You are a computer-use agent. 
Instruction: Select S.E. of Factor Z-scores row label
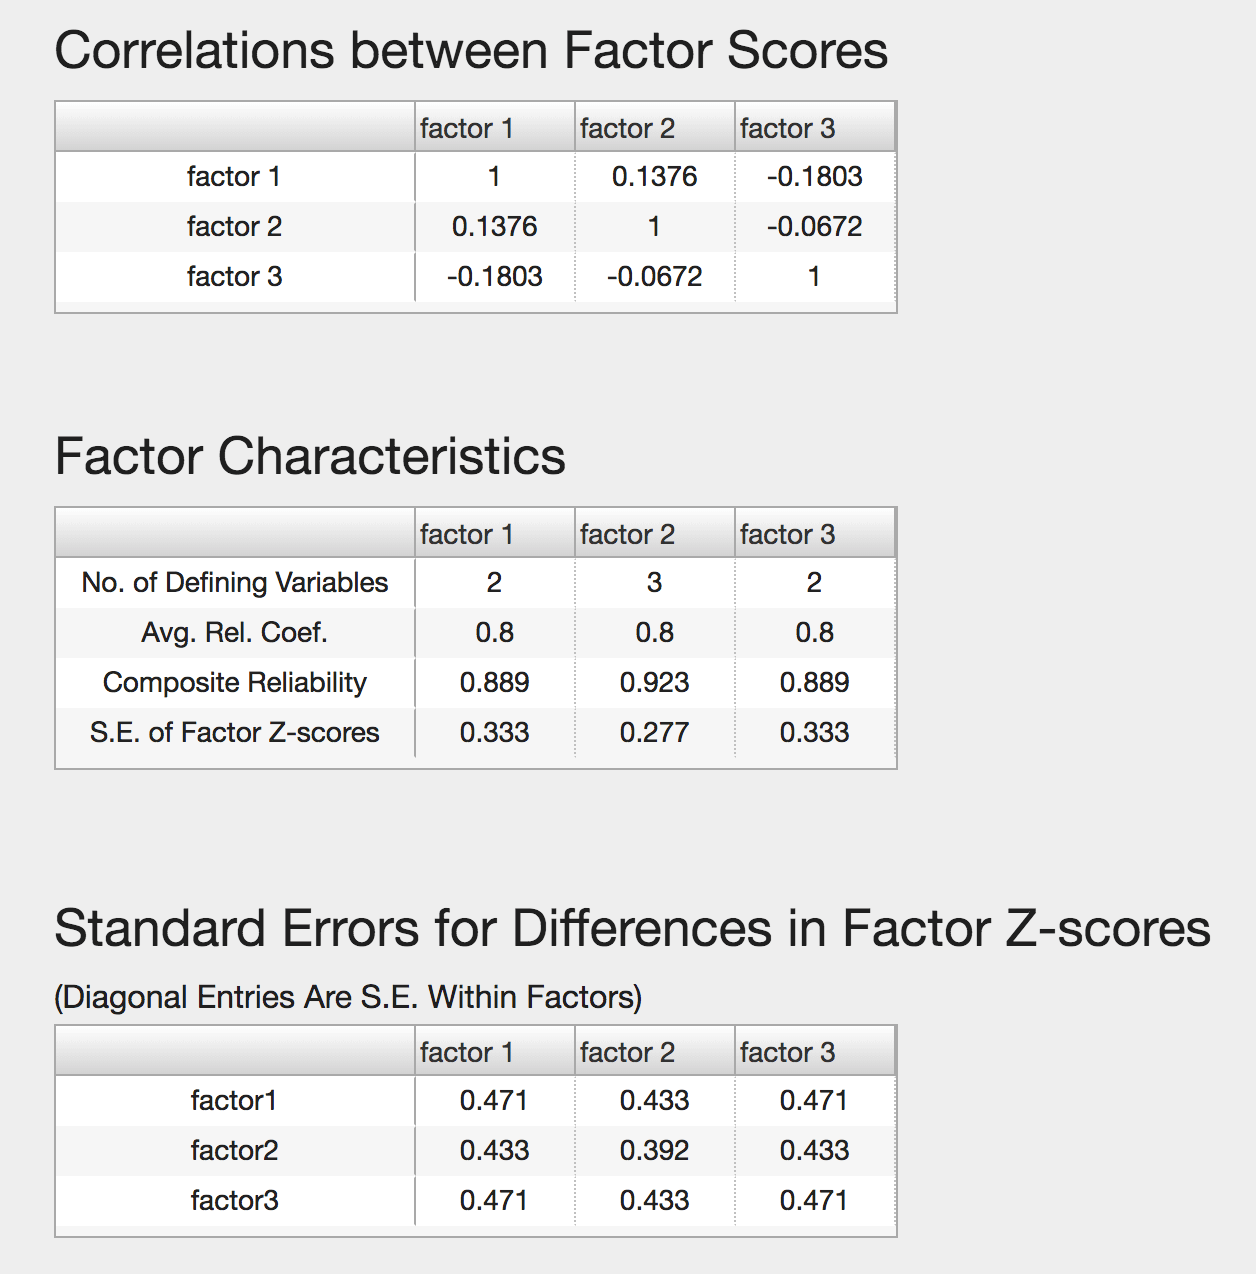click(x=234, y=733)
